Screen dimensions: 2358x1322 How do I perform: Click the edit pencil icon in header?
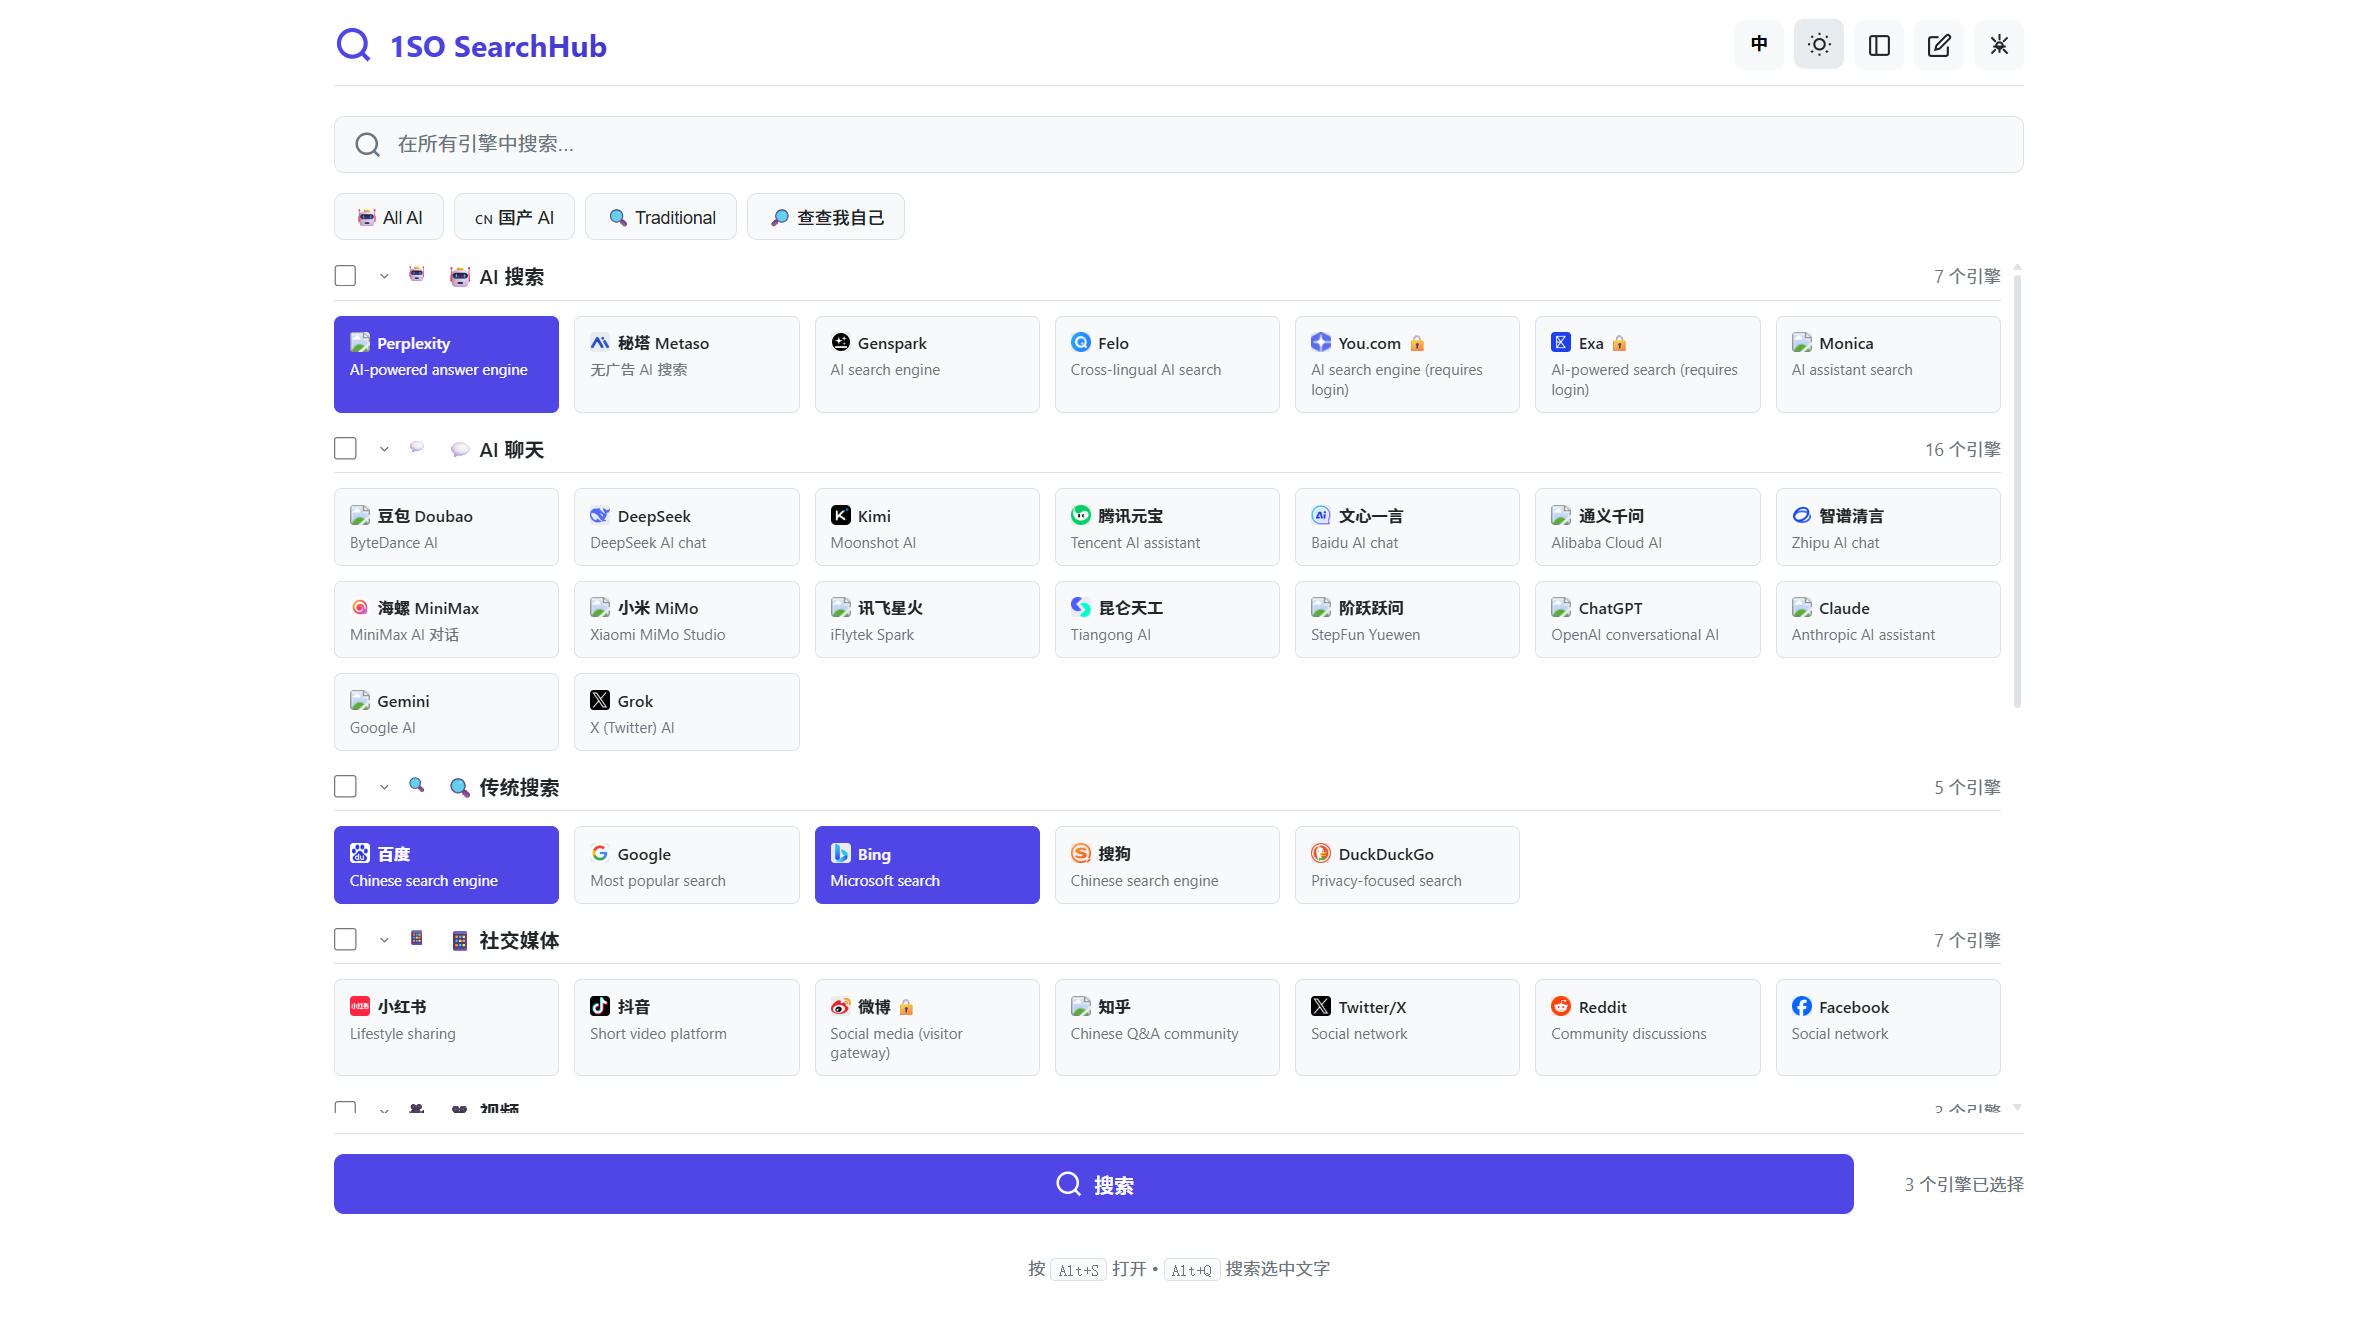tap(1938, 45)
